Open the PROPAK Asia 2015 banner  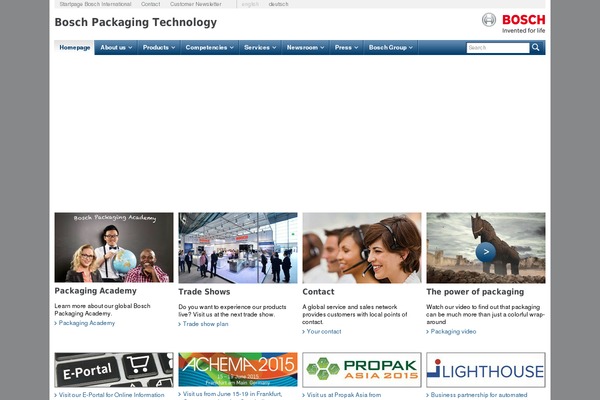click(x=362, y=370)
